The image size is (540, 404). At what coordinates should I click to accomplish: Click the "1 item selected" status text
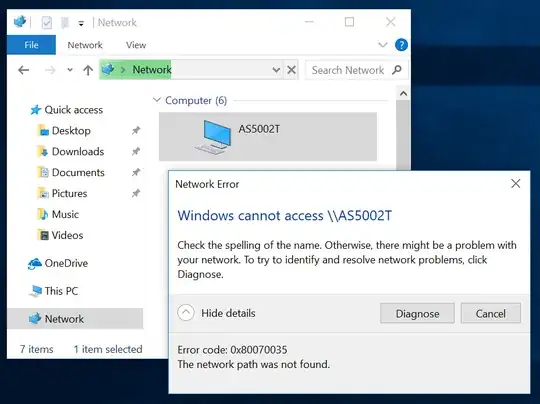[108, 349]
